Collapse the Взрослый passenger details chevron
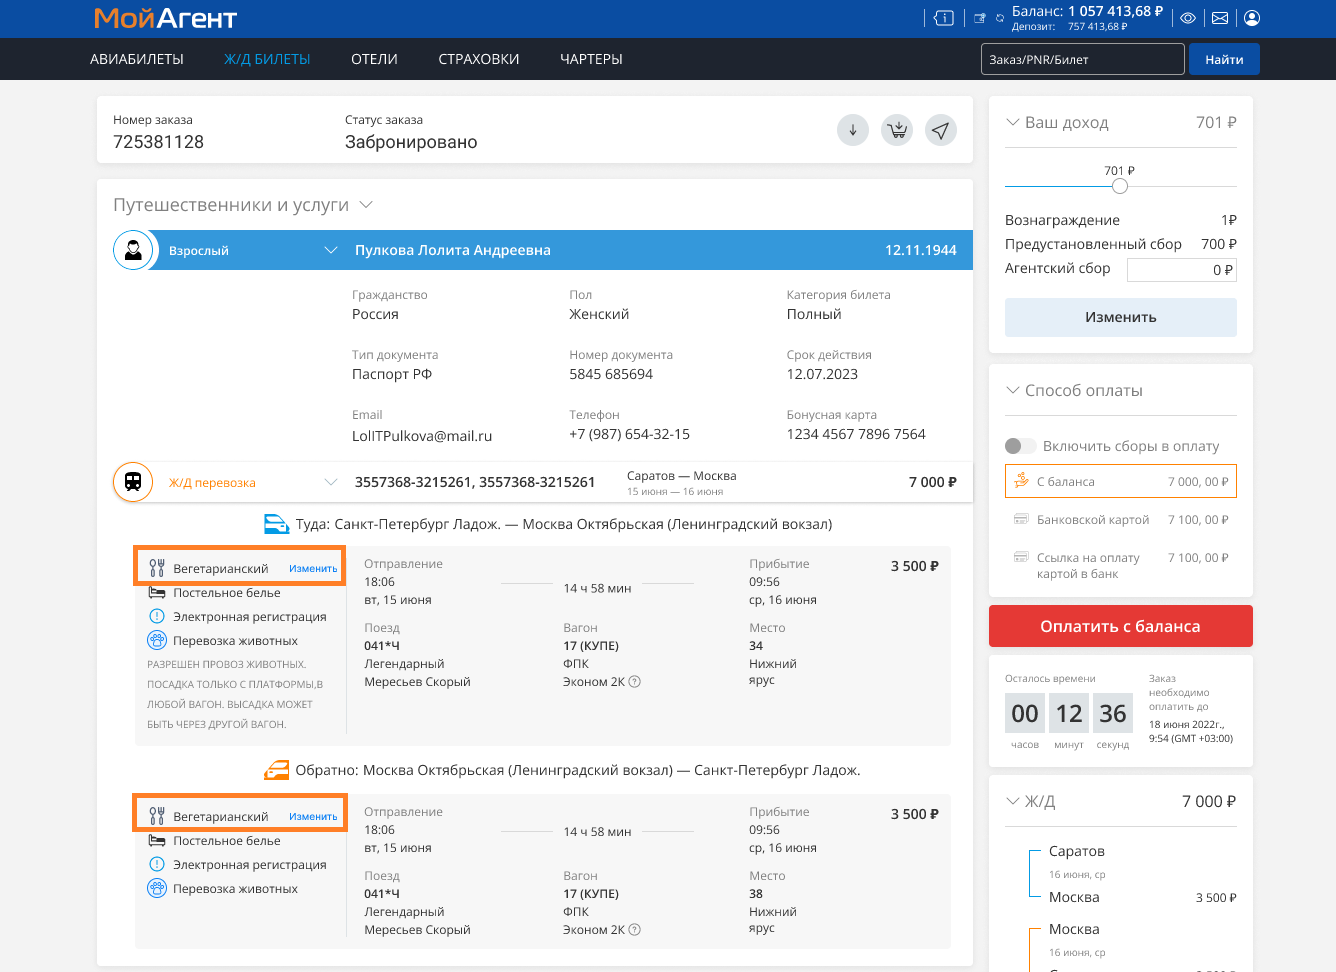The width and height of the screenshot is (1336, 972). point(331,250)
